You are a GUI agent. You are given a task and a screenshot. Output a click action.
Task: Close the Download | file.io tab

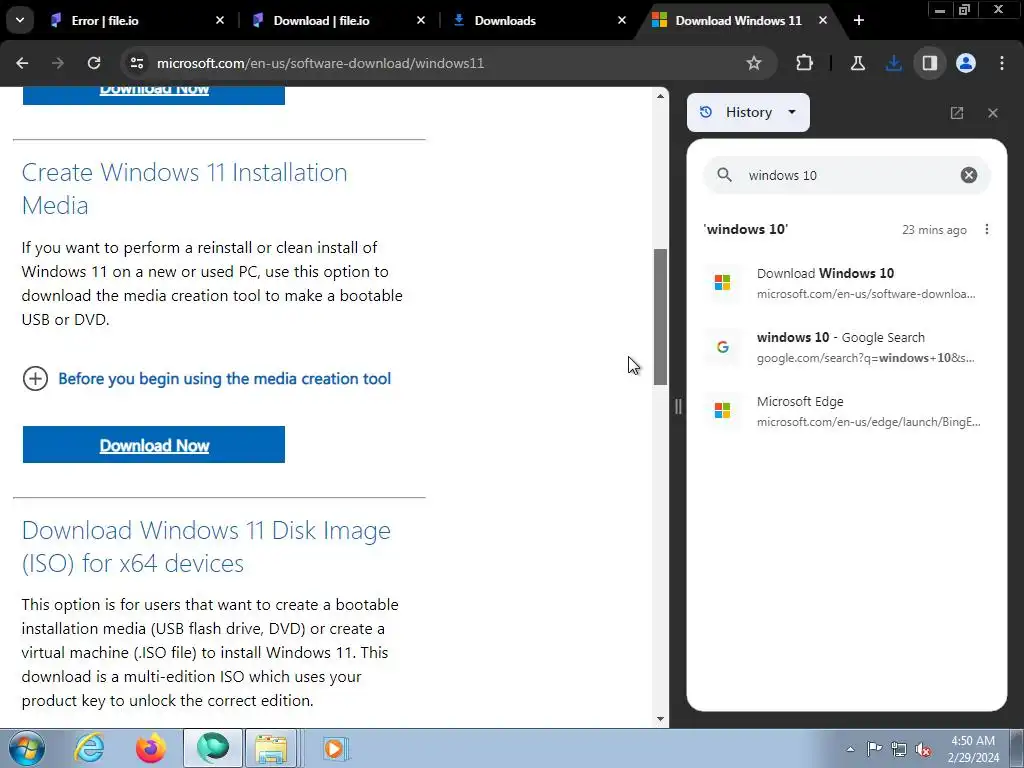click(421, 21)
